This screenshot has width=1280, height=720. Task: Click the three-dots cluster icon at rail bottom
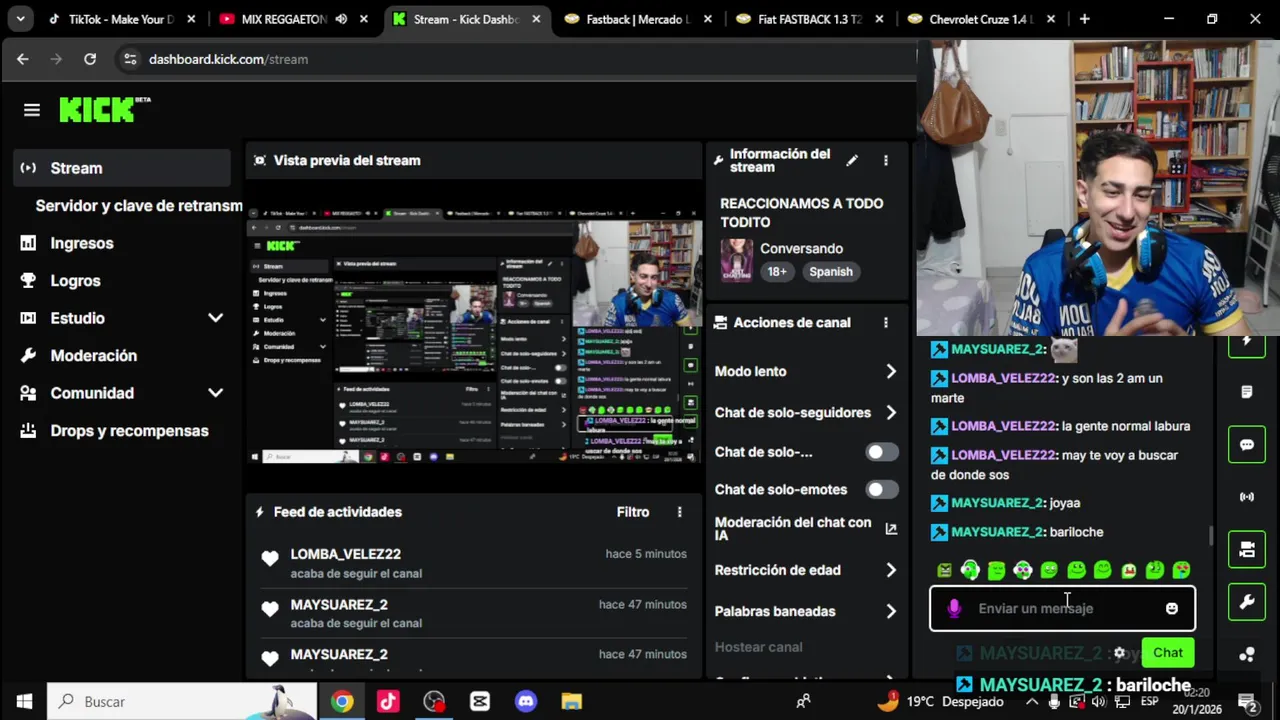(x=1247, y=655)
